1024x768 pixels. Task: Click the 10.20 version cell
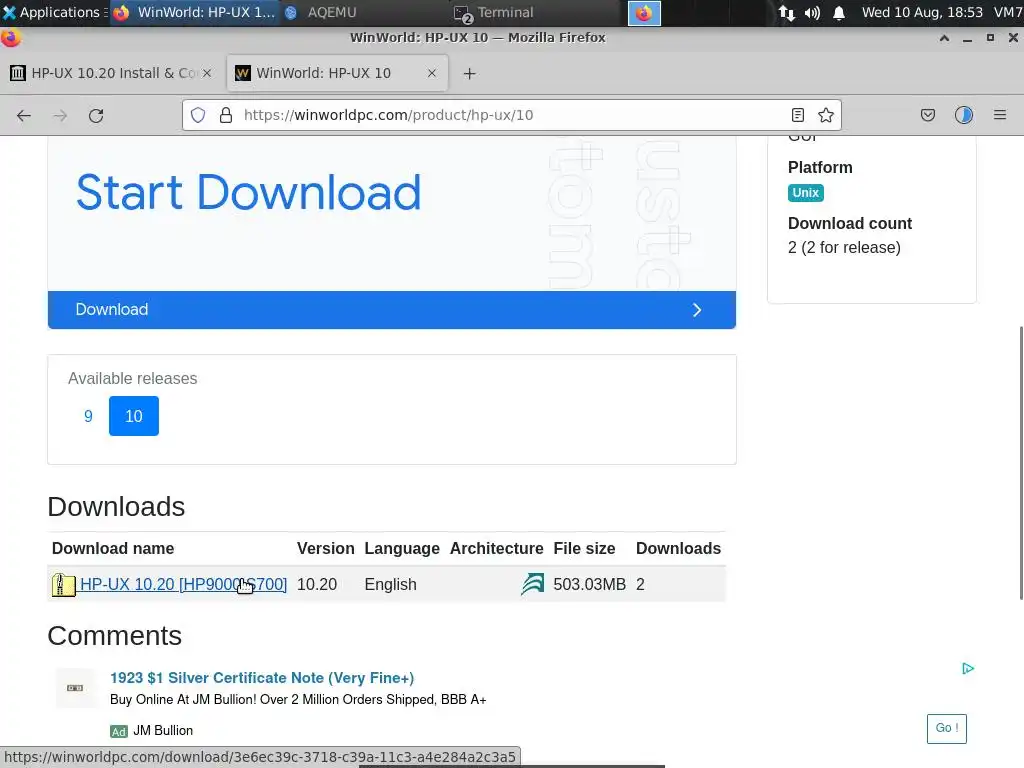(317, 584)
